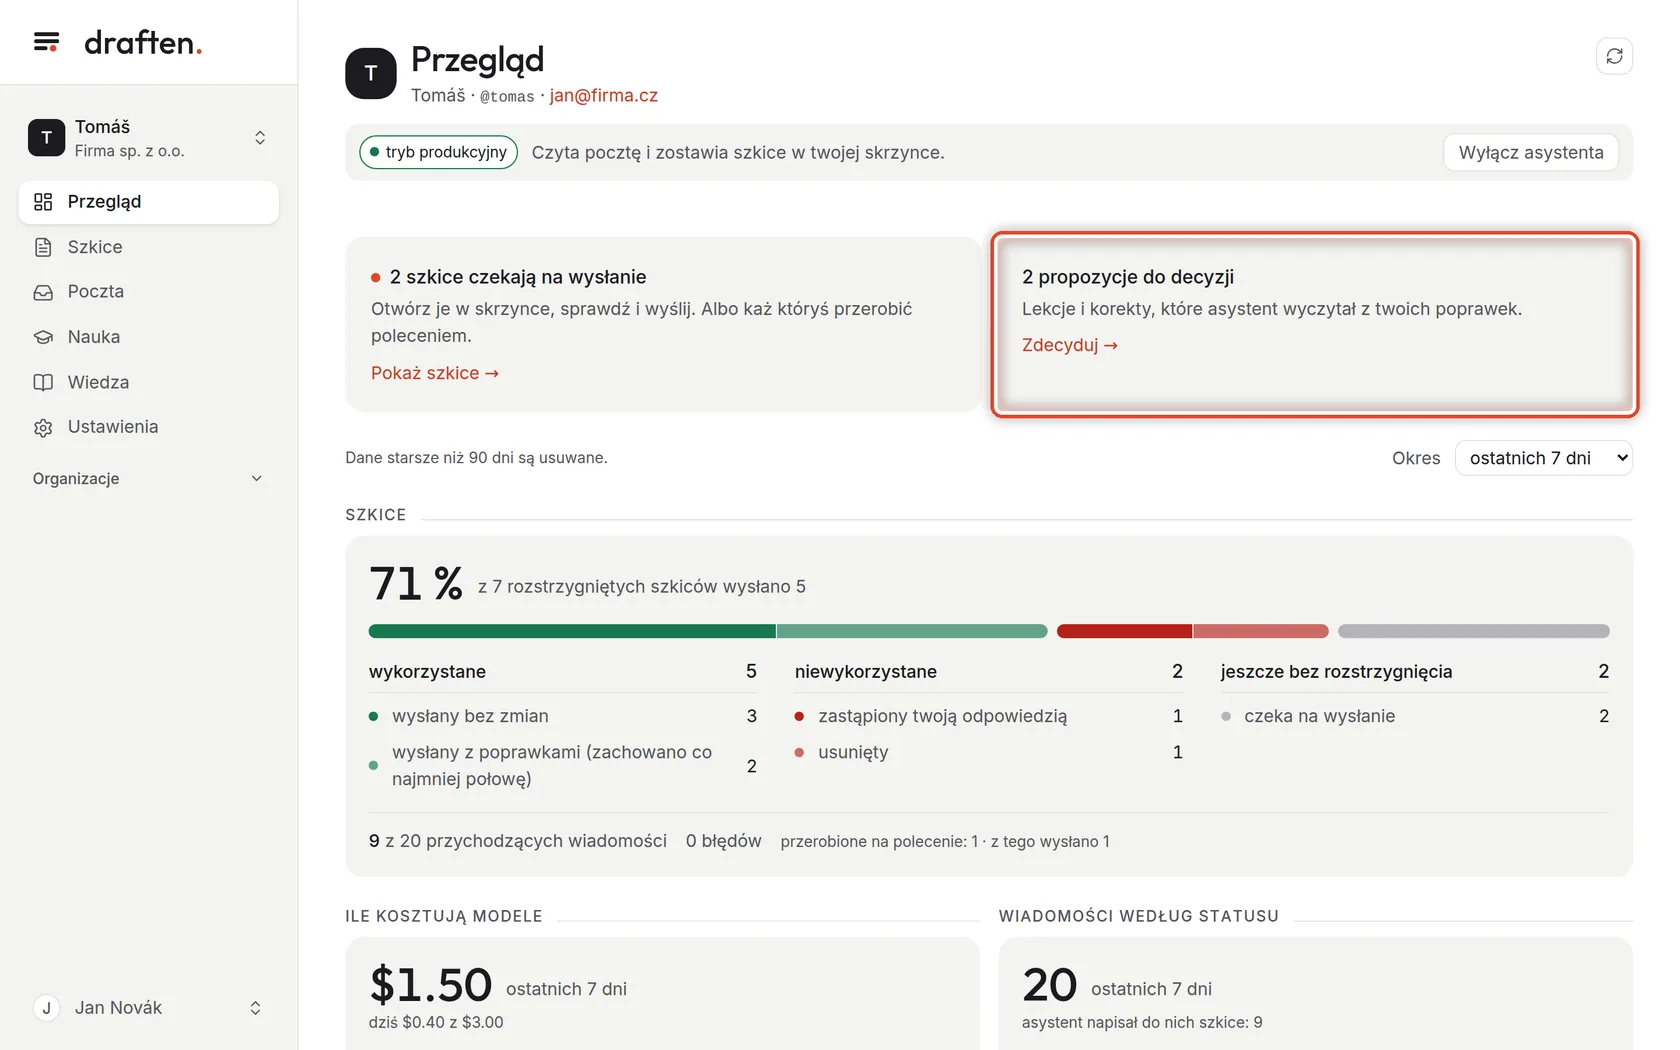Screen dimensions: 1680x1050
Task: Select the Przegląd dashboard item
Action: pyautogui.click(x=148, y=202)
